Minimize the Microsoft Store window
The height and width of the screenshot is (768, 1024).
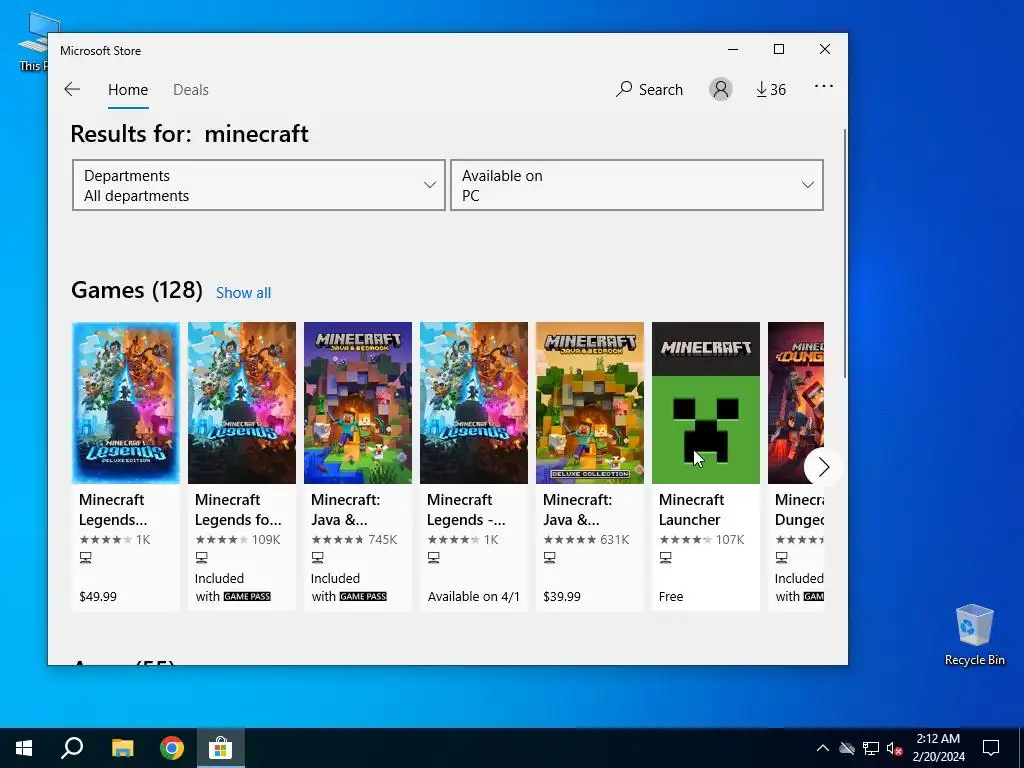(x=733, y=50)
